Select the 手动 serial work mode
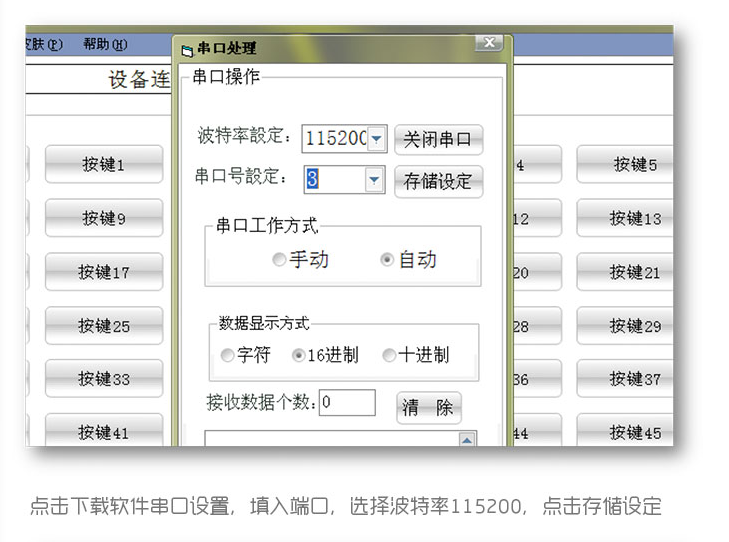This screenshot has height=542, width=729. click(x=279, y=260)
